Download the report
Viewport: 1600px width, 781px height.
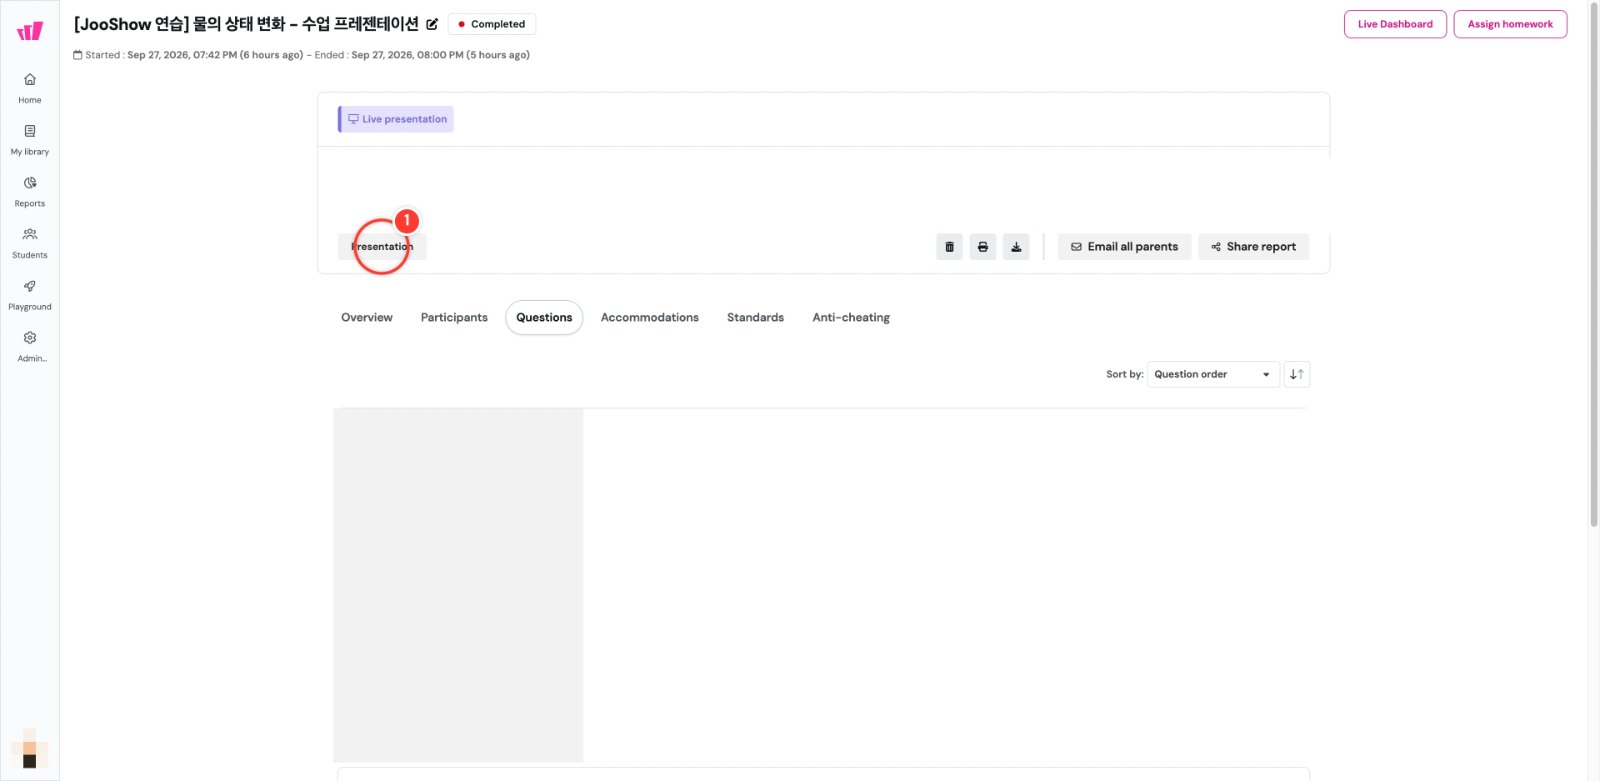[x=1016, y=247]
